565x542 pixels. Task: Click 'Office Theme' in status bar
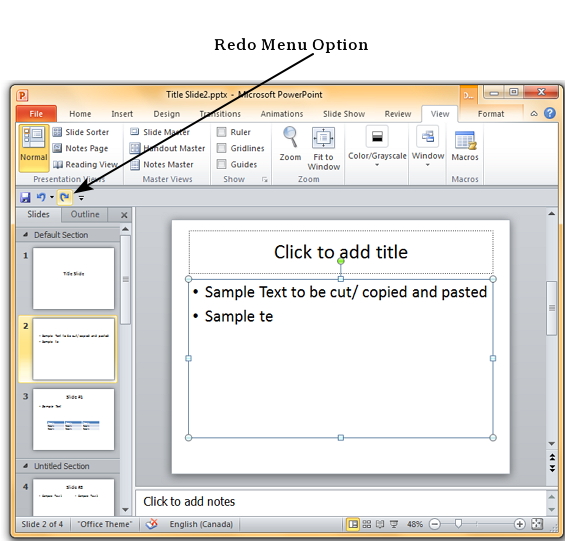click(104, 524)
